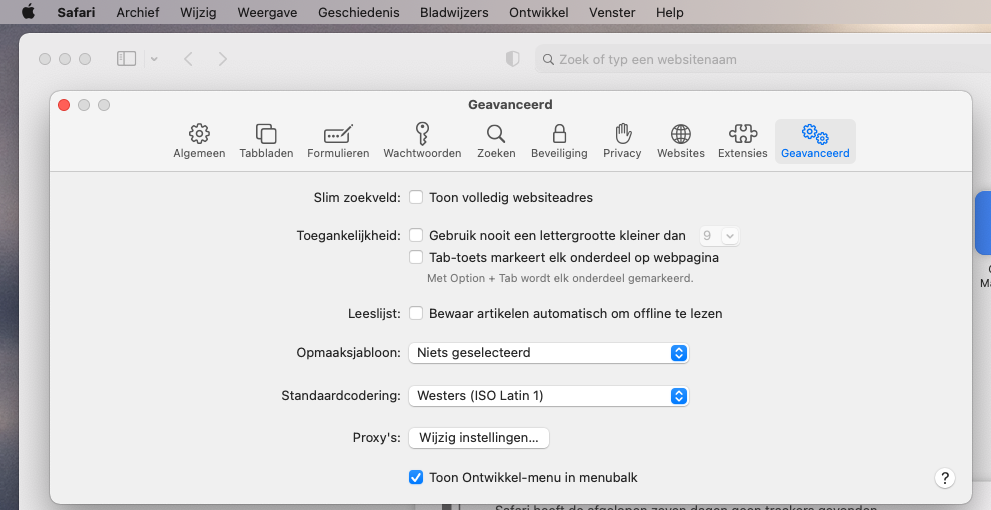Open the Formulieren preferences pane
Viewport: 991px width, 510px height.
(338, 142)
